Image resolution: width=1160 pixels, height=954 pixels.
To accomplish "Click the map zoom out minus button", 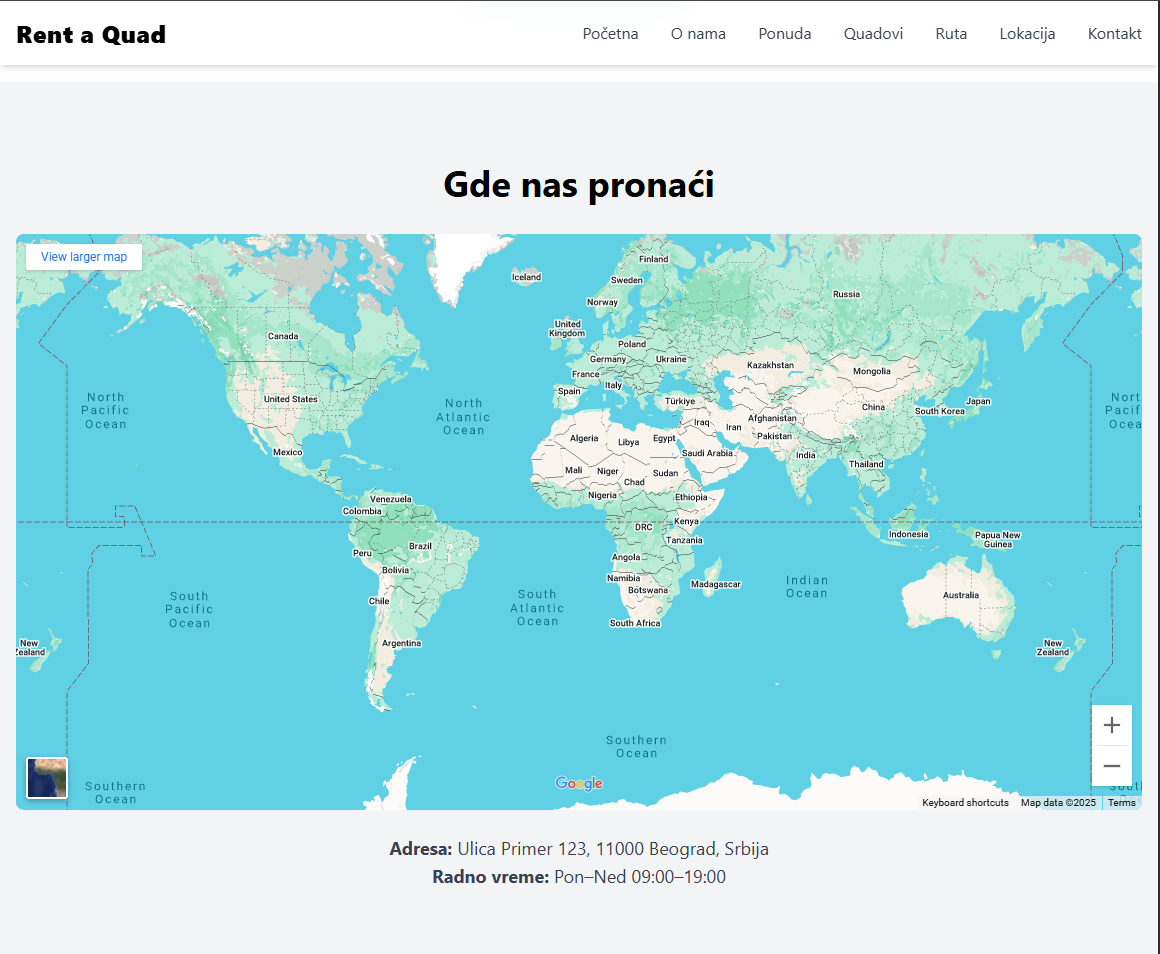I will click(1111, 766).
